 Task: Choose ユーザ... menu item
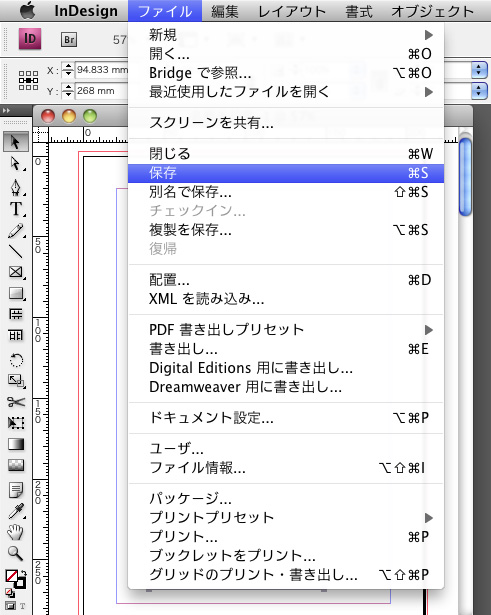point(286,448)
